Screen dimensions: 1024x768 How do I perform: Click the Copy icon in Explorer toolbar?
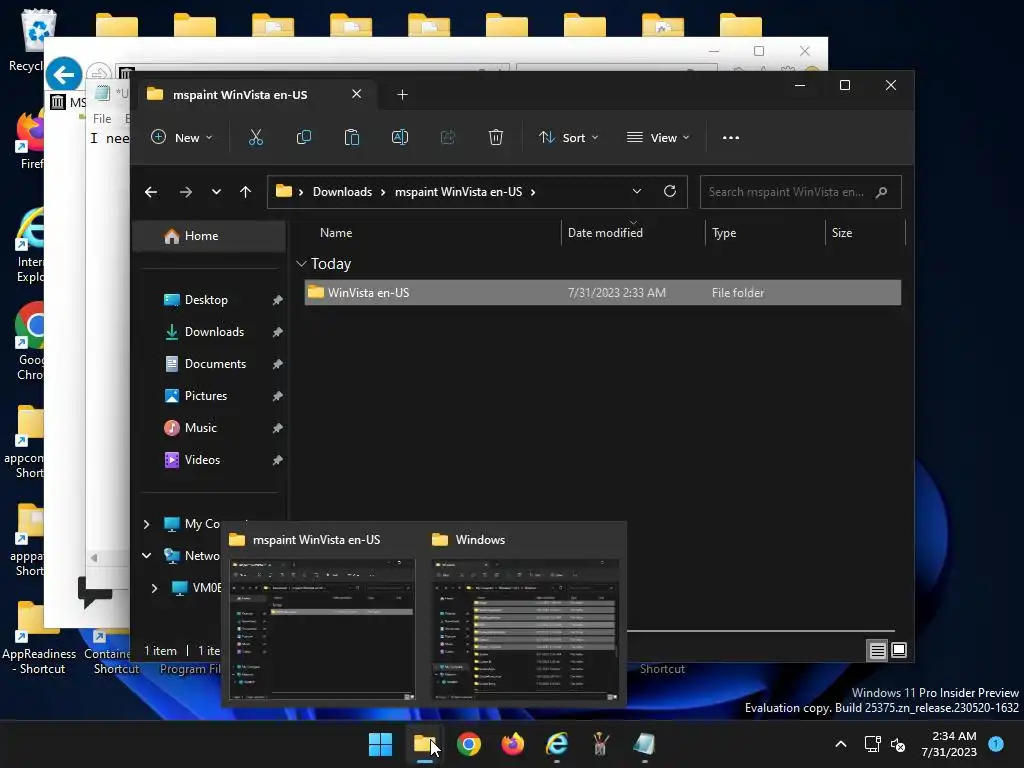point(304,137)
